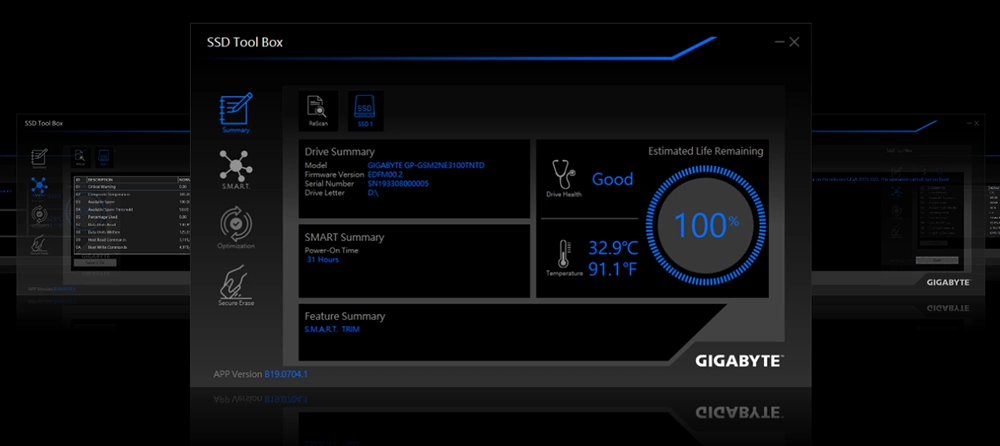Screen dimensions: 1000x446
Task: Open Secure Erase in left background window
Action: [40, 244]
